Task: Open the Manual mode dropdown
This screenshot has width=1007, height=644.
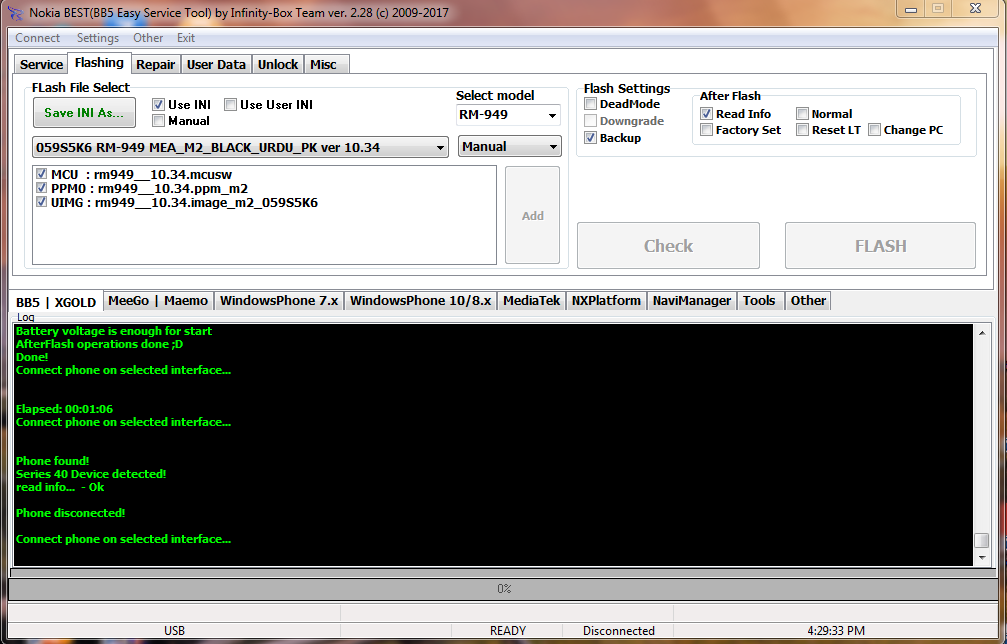Action: coord(509,146)
